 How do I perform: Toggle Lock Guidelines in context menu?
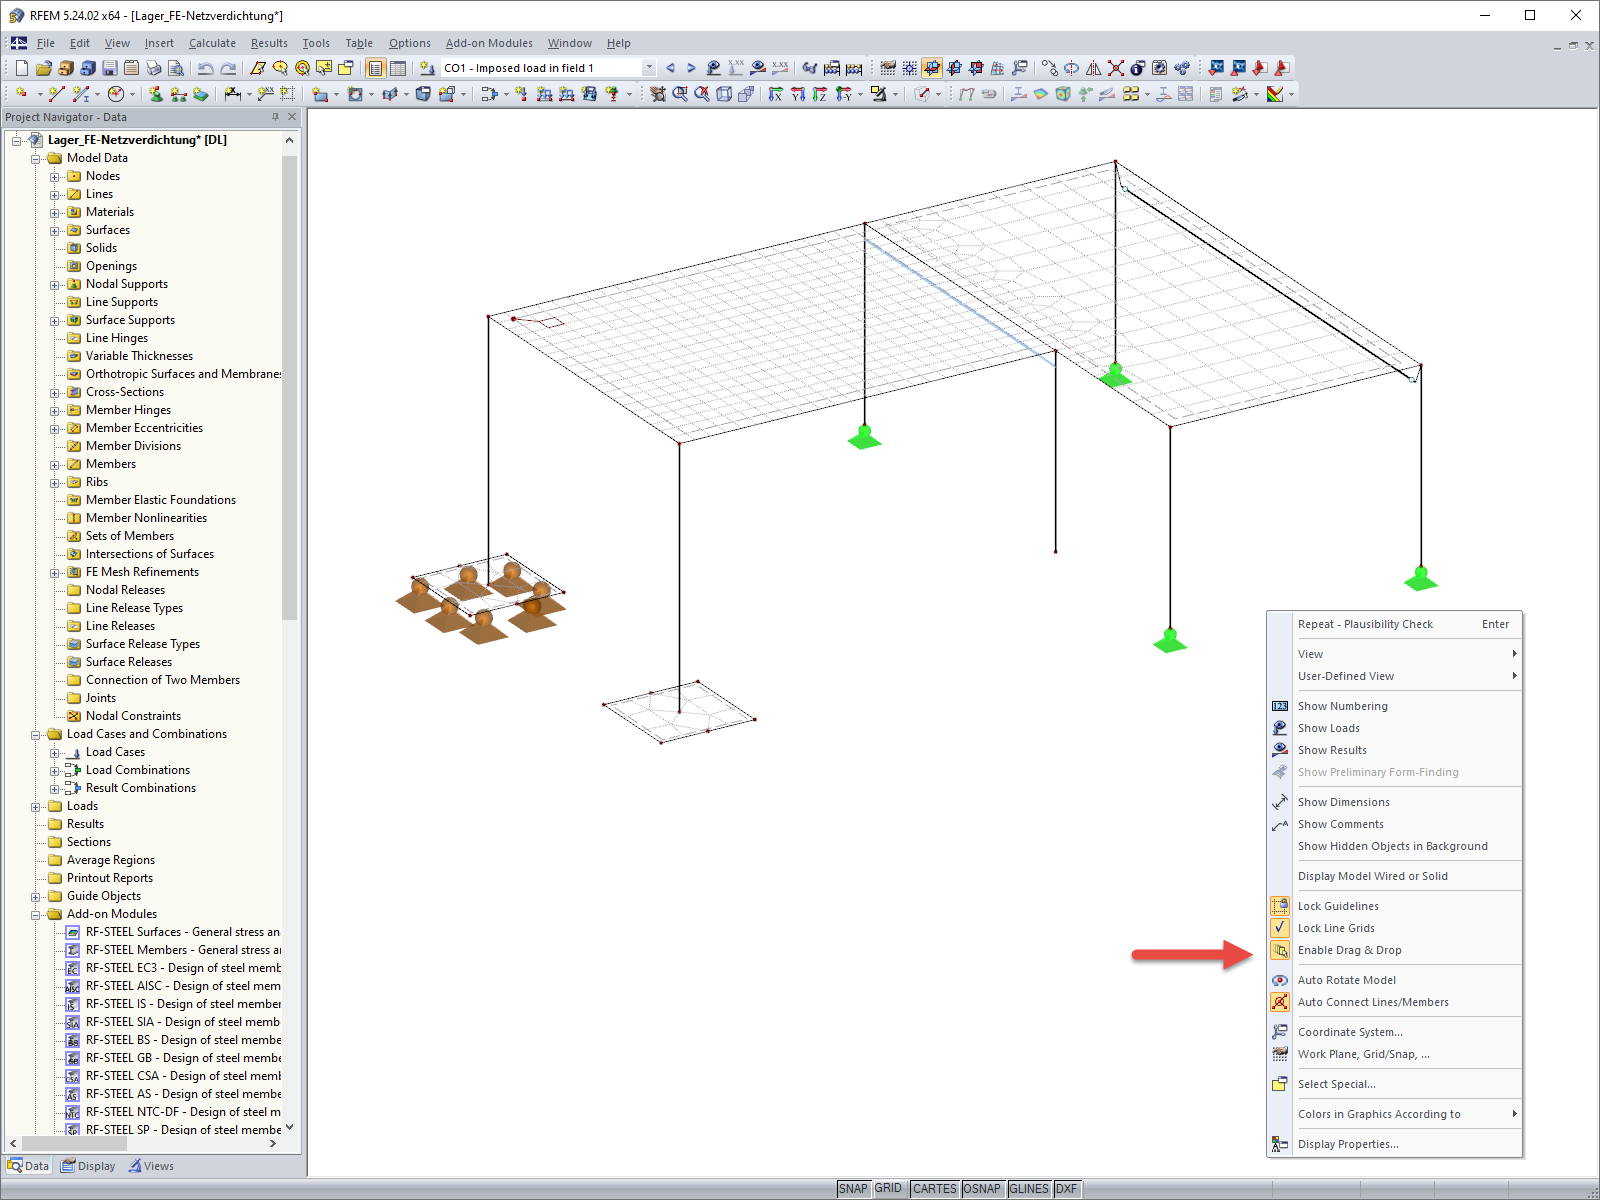(x=1395, y=906)
